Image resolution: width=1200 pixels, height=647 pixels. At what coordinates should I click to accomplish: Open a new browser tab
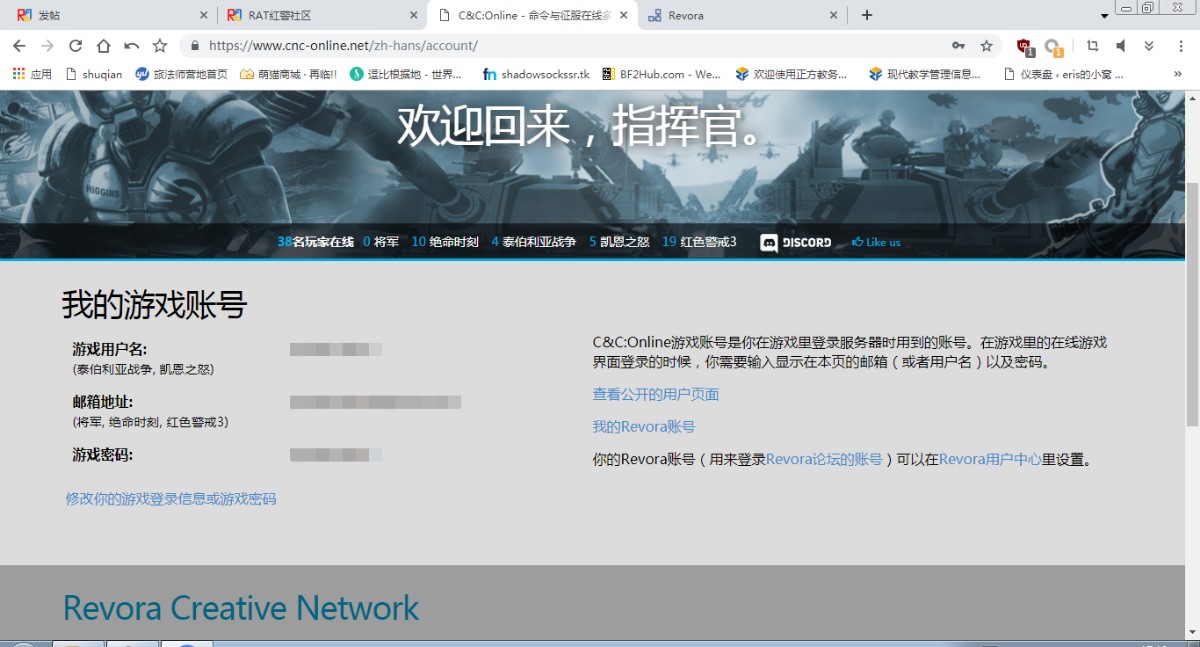867,15
